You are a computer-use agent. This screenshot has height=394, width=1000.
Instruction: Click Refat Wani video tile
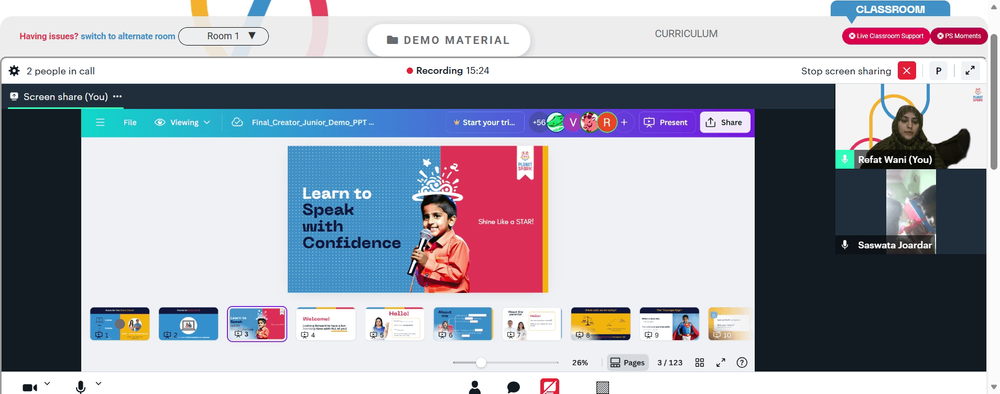(910, 126)
